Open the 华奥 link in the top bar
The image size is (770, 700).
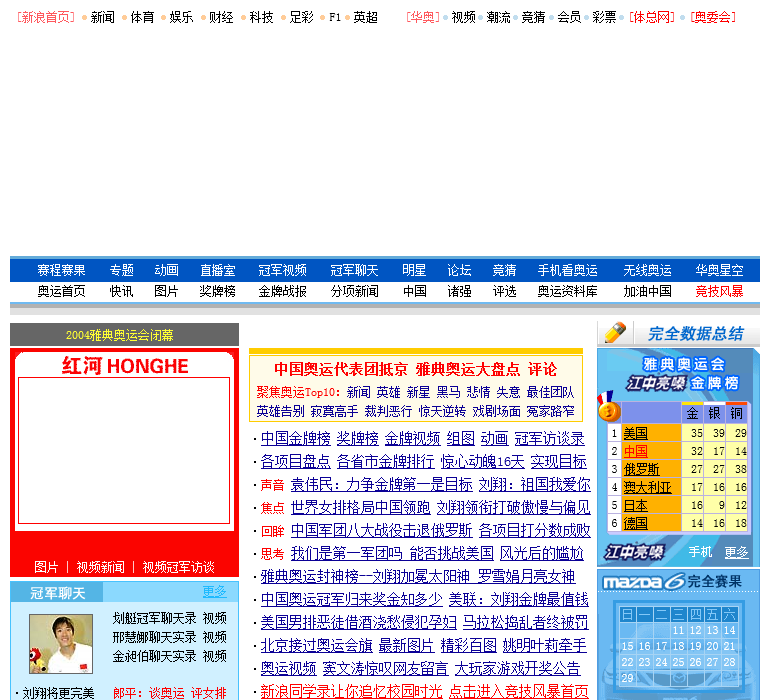pyautogui.click(x=423, y=18)
